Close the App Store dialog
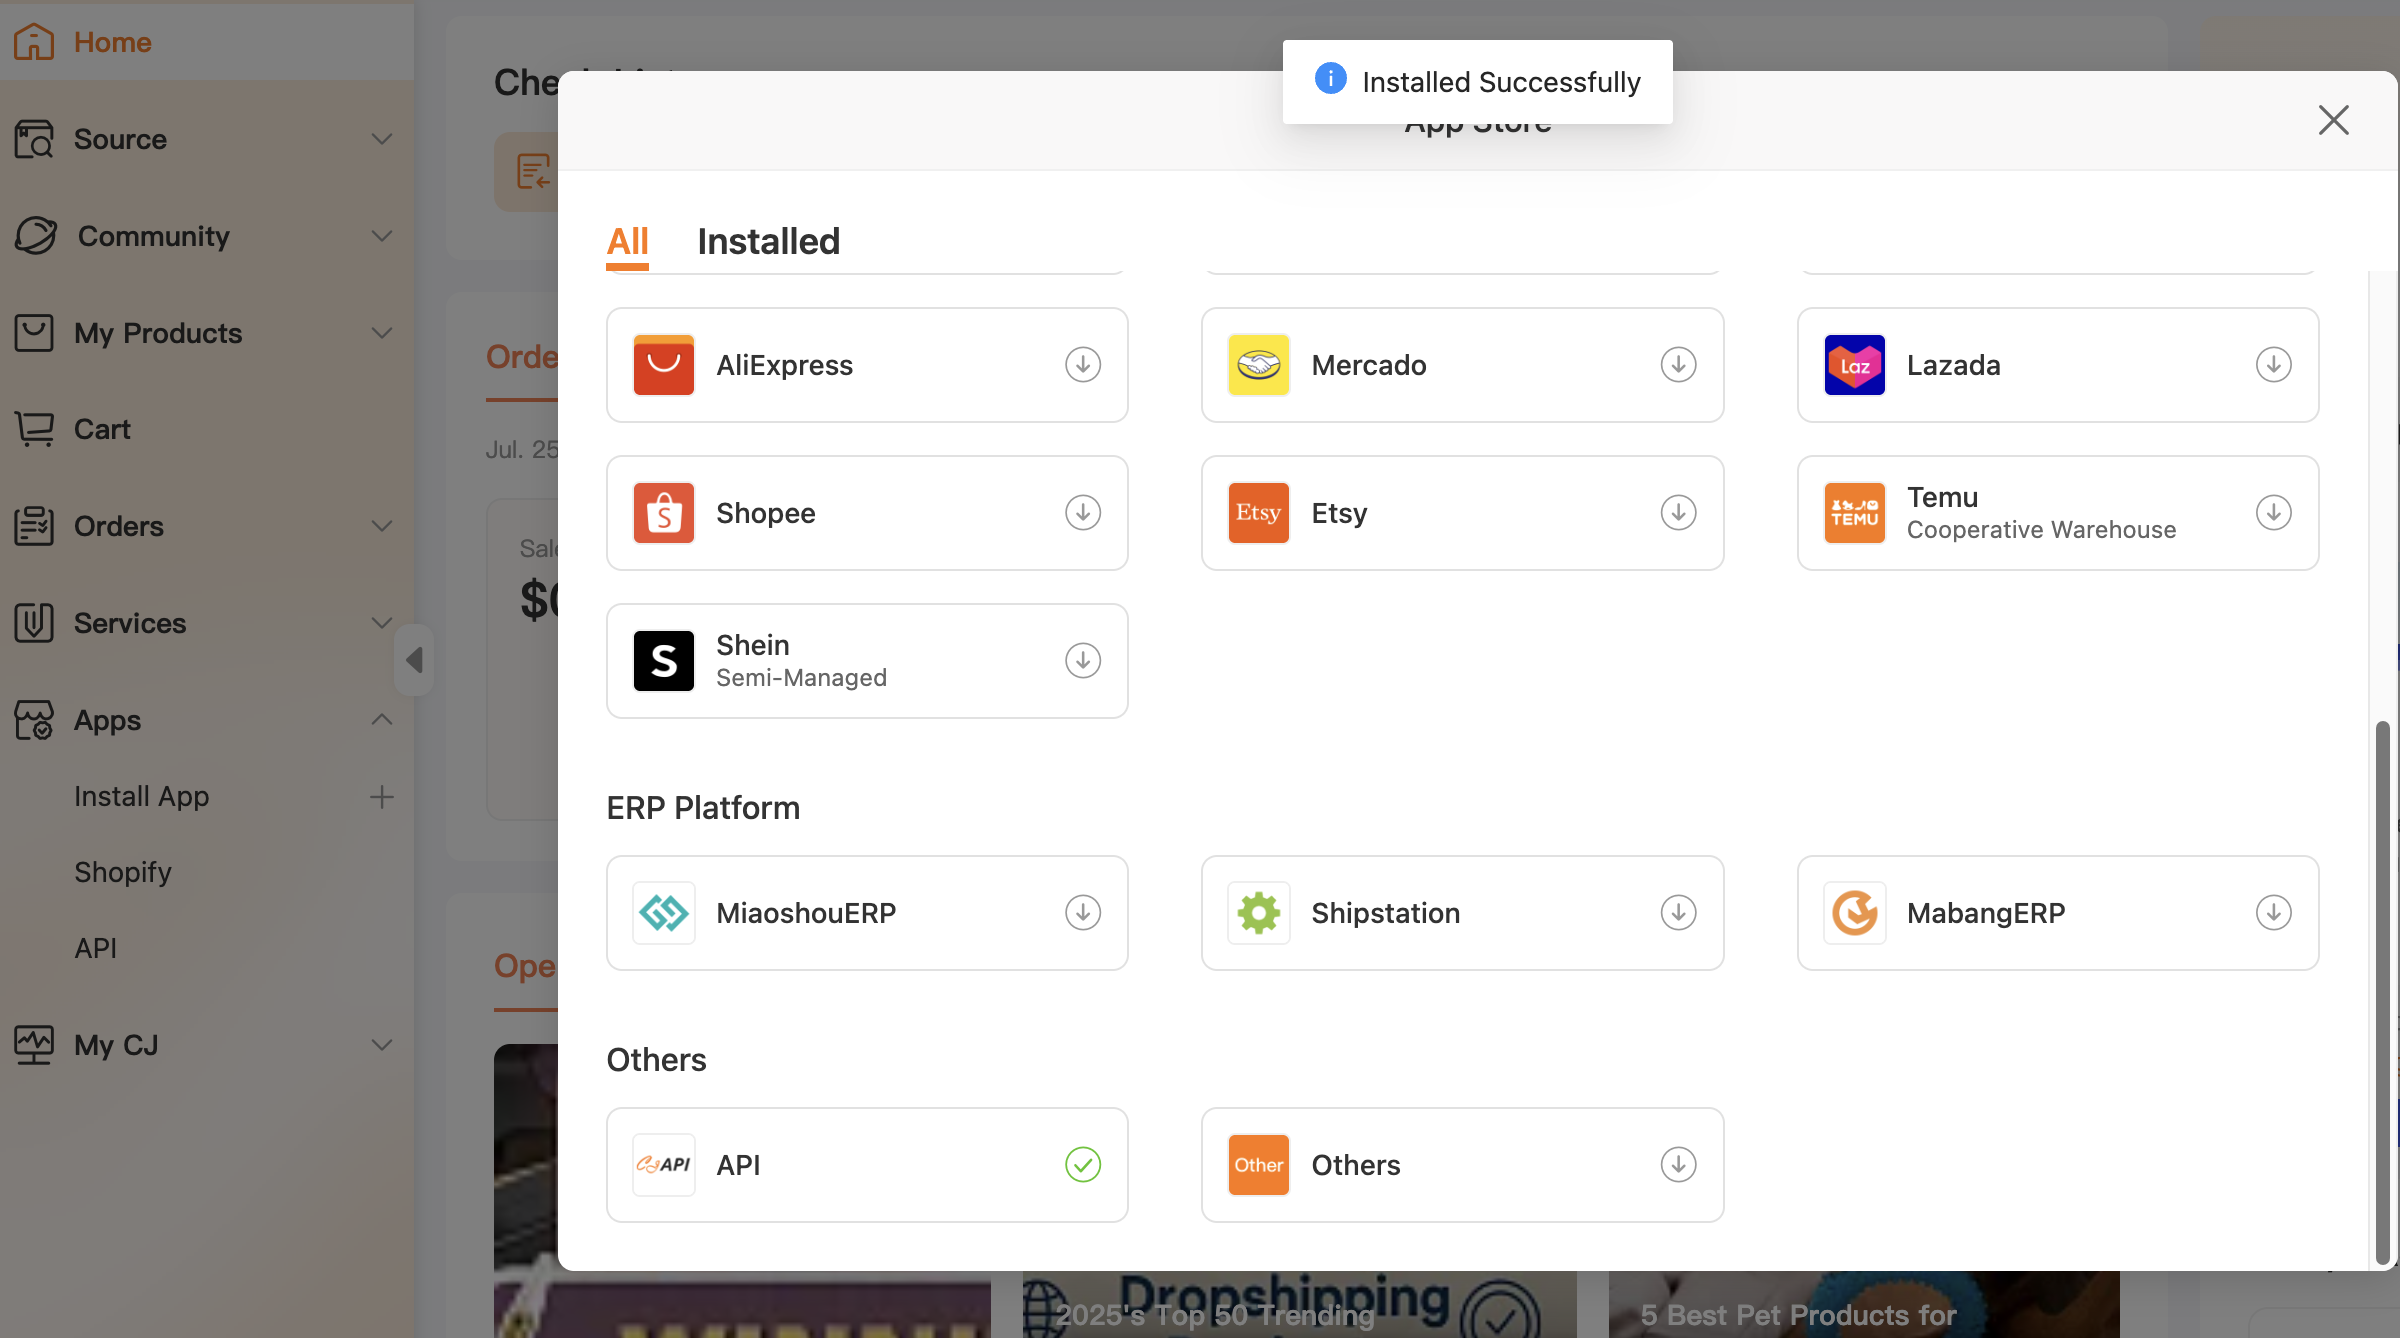 pyautogui.click(x=2333, y=120)
